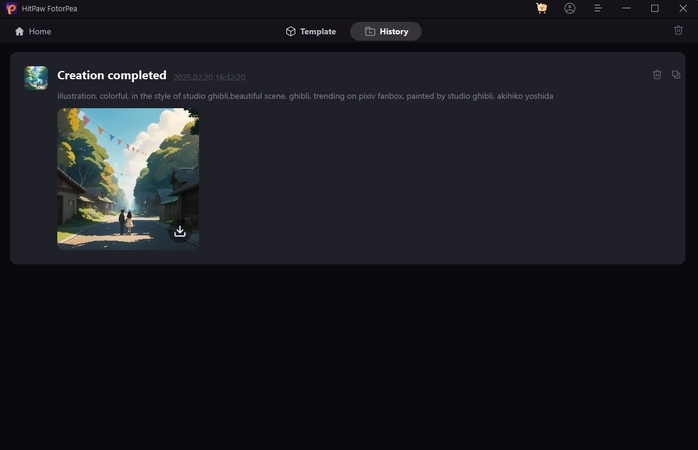Delete the Creation completed entry
This screenshot has height=450, width=698.
click(x=657, y=74)
